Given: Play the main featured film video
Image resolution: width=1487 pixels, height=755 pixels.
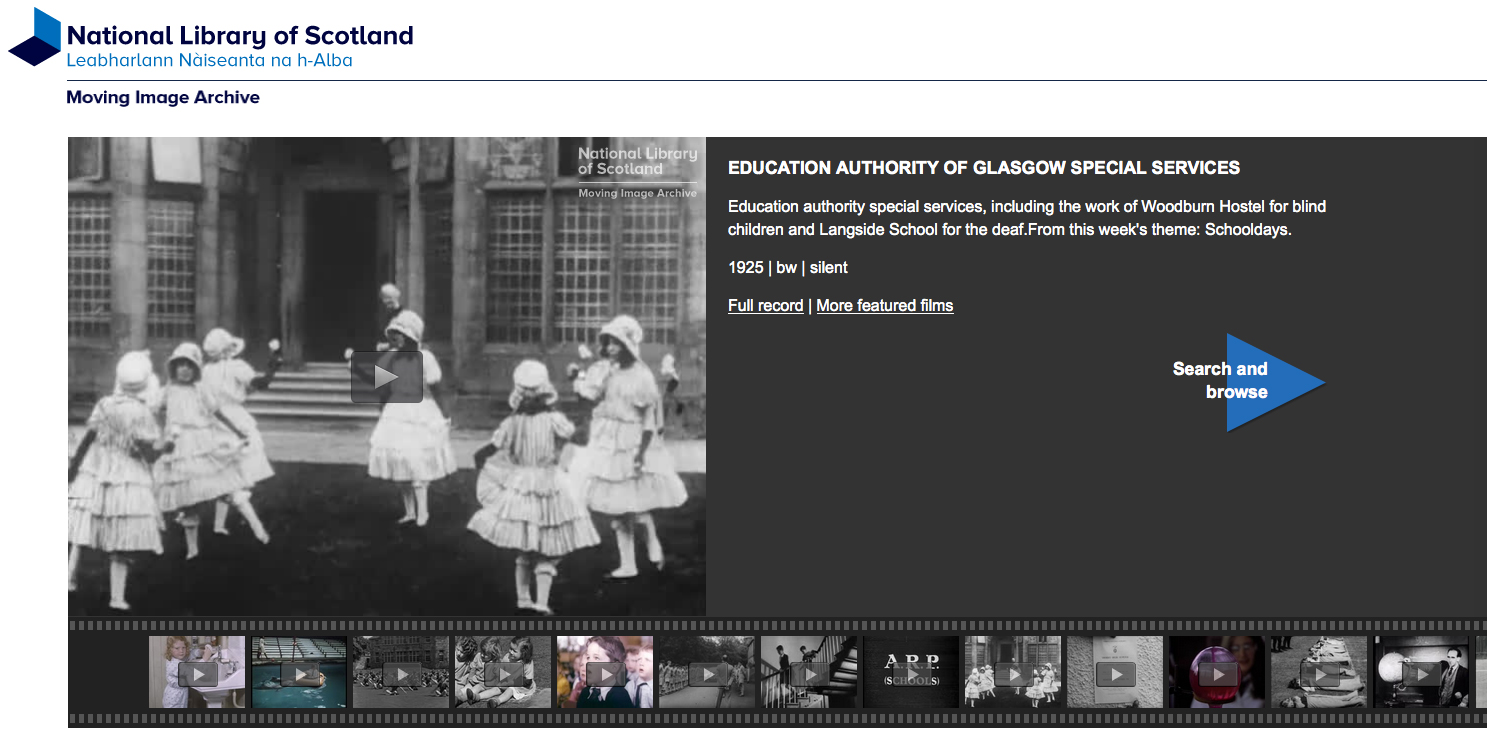Looking at the screenshot, I should pos(386,377).
